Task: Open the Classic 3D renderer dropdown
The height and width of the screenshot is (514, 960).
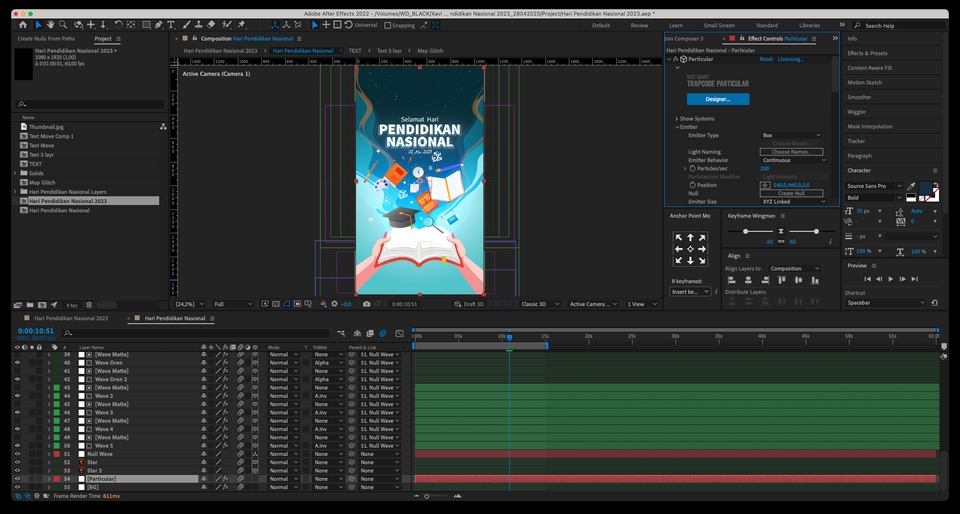Action: tap(540, 304)
